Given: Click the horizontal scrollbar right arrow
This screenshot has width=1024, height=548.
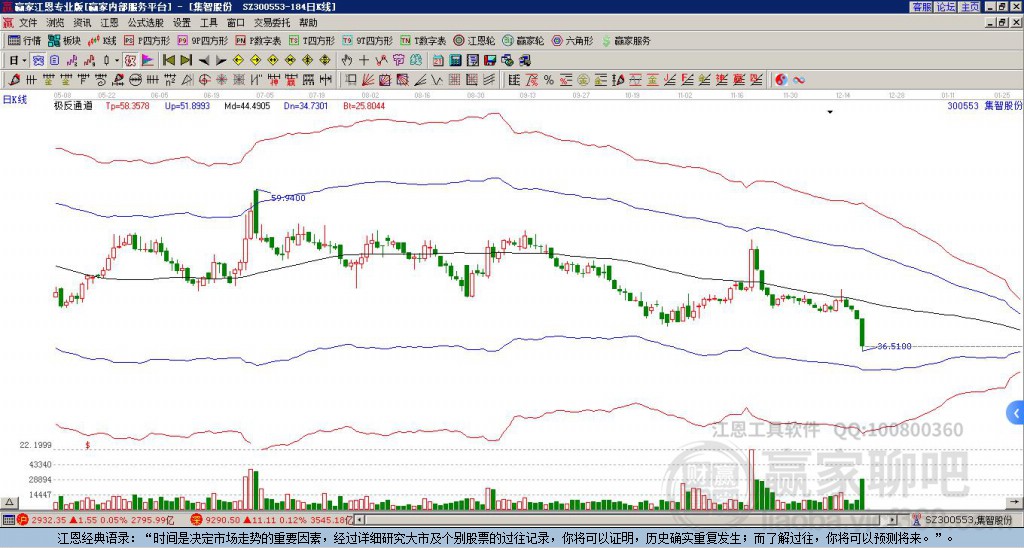Looking at the screenshot, I should [892, 520].
